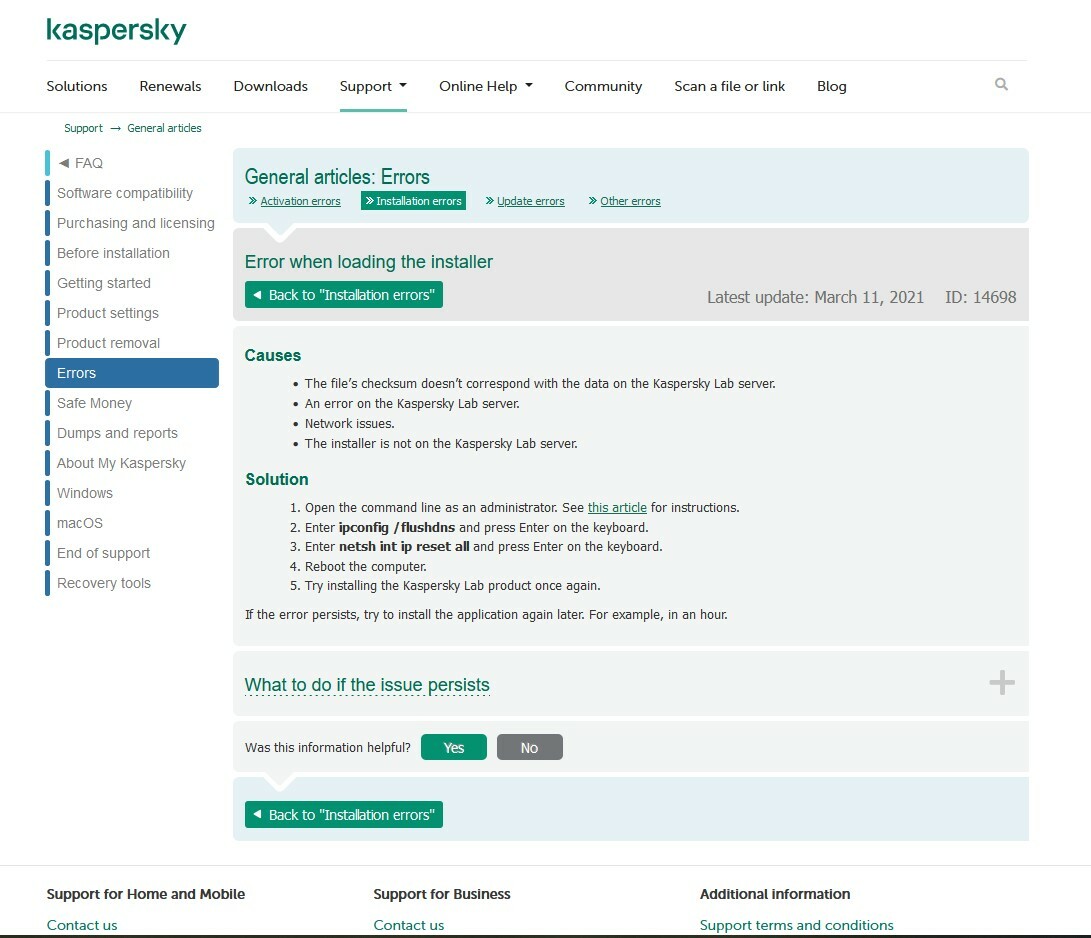The height and width of the screenshot is (938, 1091).
Task: Switch to the Update errors tab
Action: pos(530,201)
